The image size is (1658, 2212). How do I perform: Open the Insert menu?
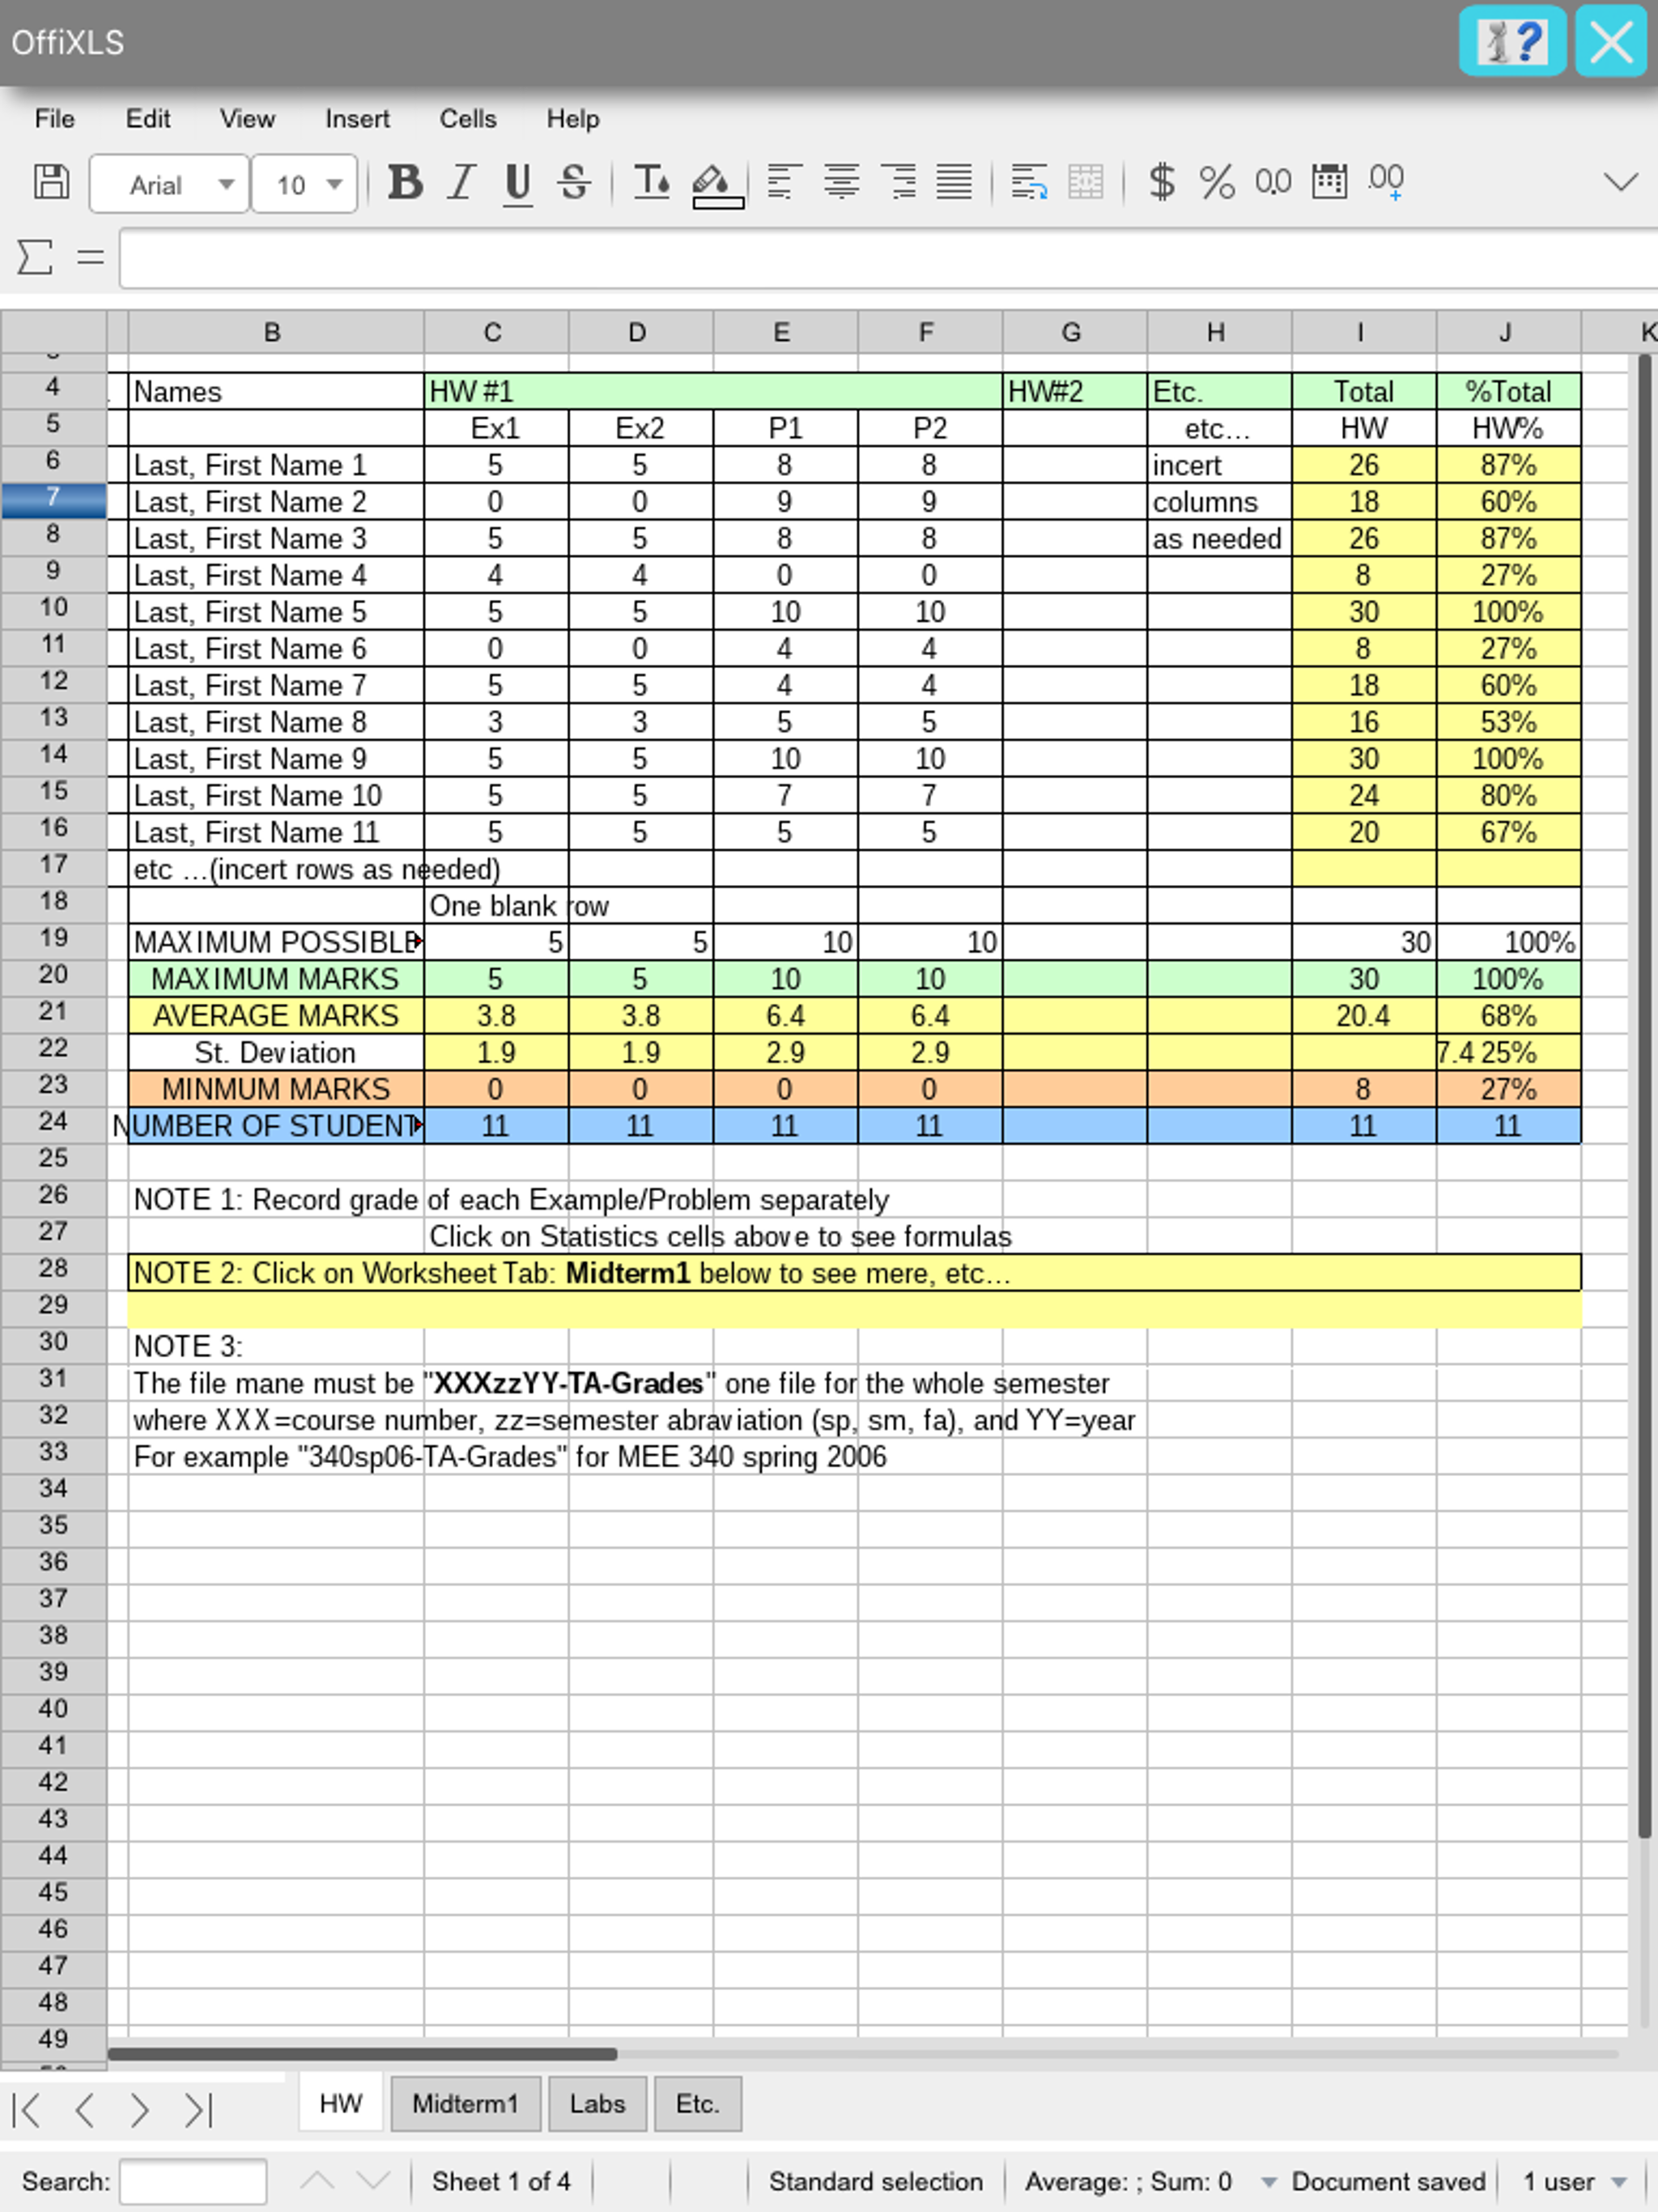pyautogui.click(x=356, y=119)
